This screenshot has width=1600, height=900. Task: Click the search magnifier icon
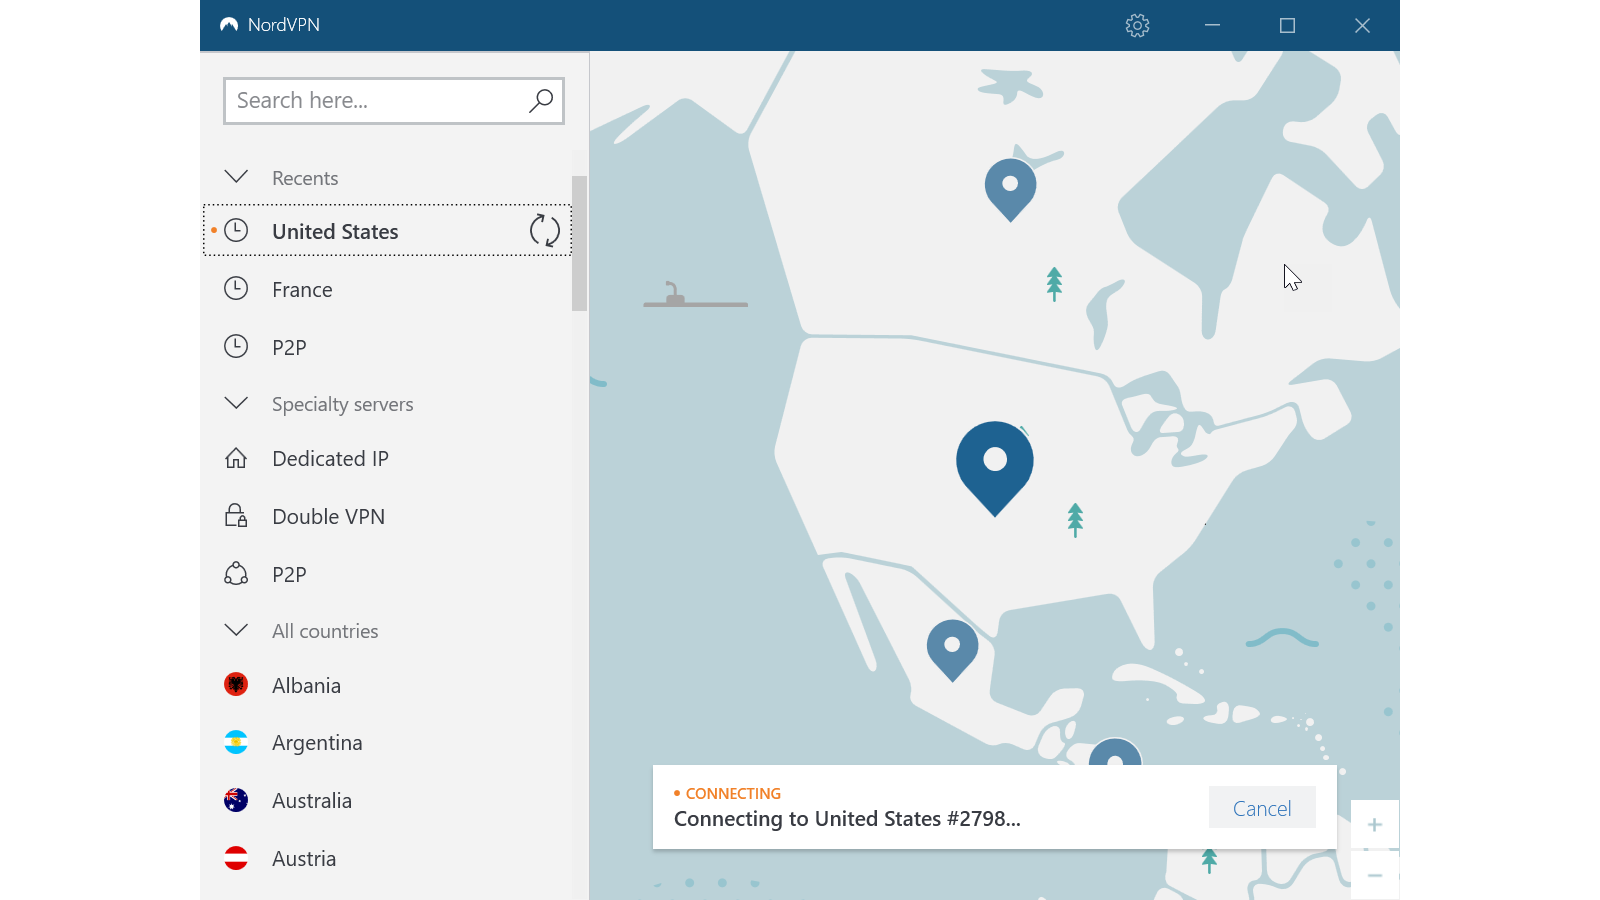[x=541, y=100]
